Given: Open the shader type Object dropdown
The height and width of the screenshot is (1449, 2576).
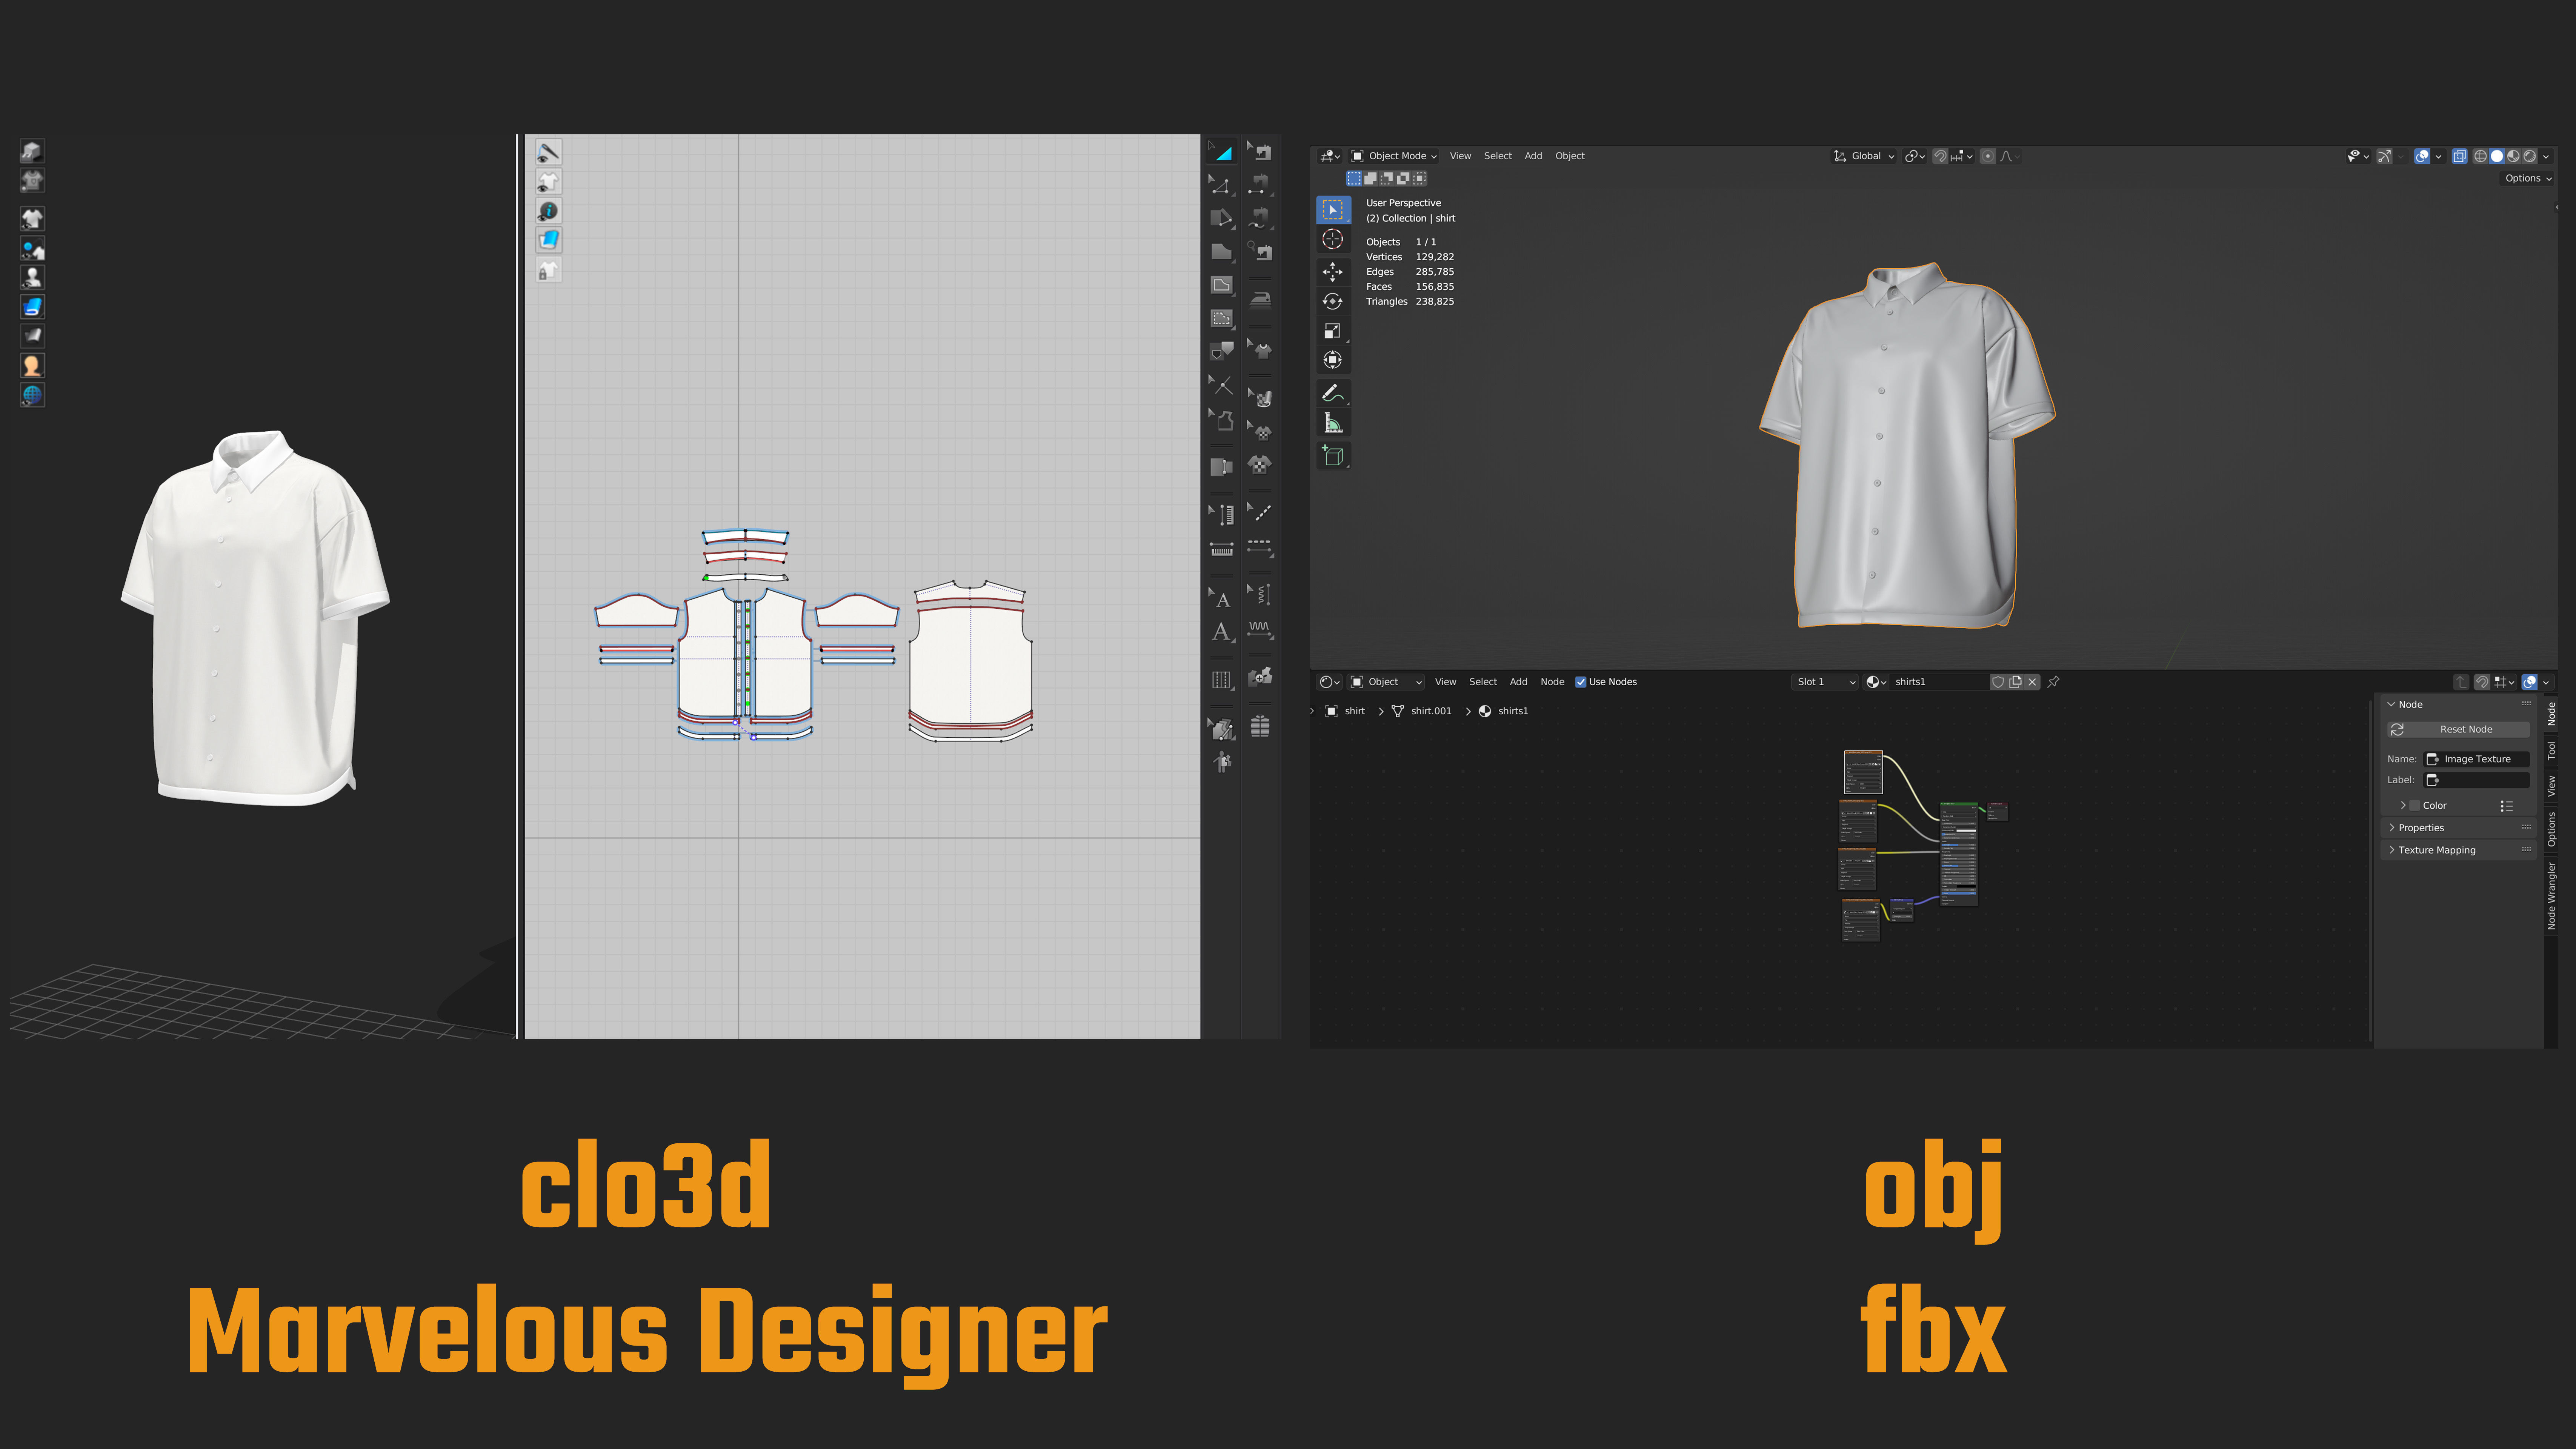Looking at the screenshot, I should pos(1386,682).
